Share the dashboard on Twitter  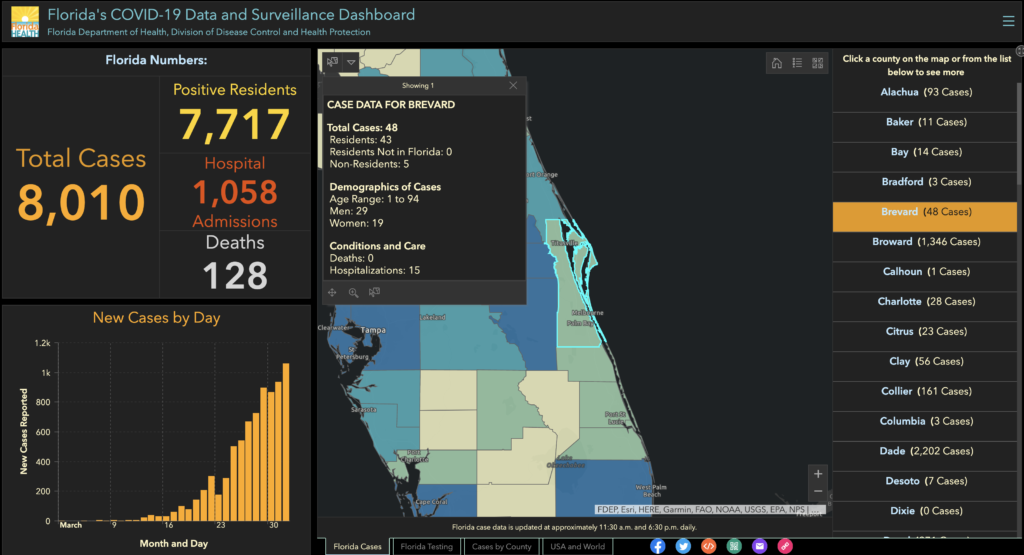pos(683,546)
